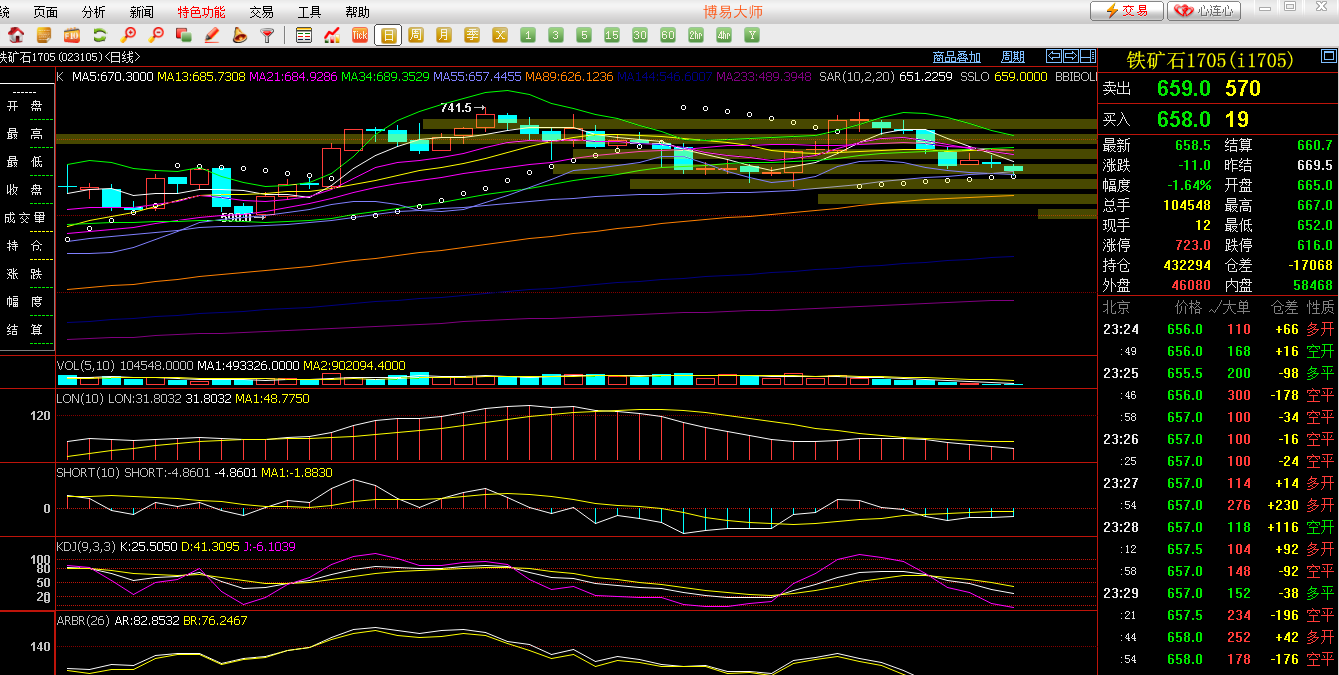Click the 仓差 column header
This screenshot has height=675, width=1339.
[x=1284, y=307]
